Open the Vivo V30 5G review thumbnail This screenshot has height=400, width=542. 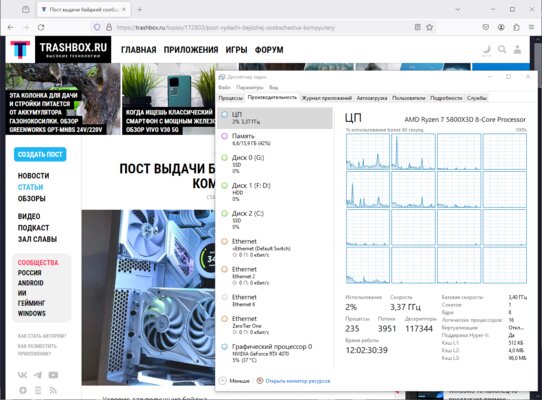pyautogui.click(x=169, y=99)
